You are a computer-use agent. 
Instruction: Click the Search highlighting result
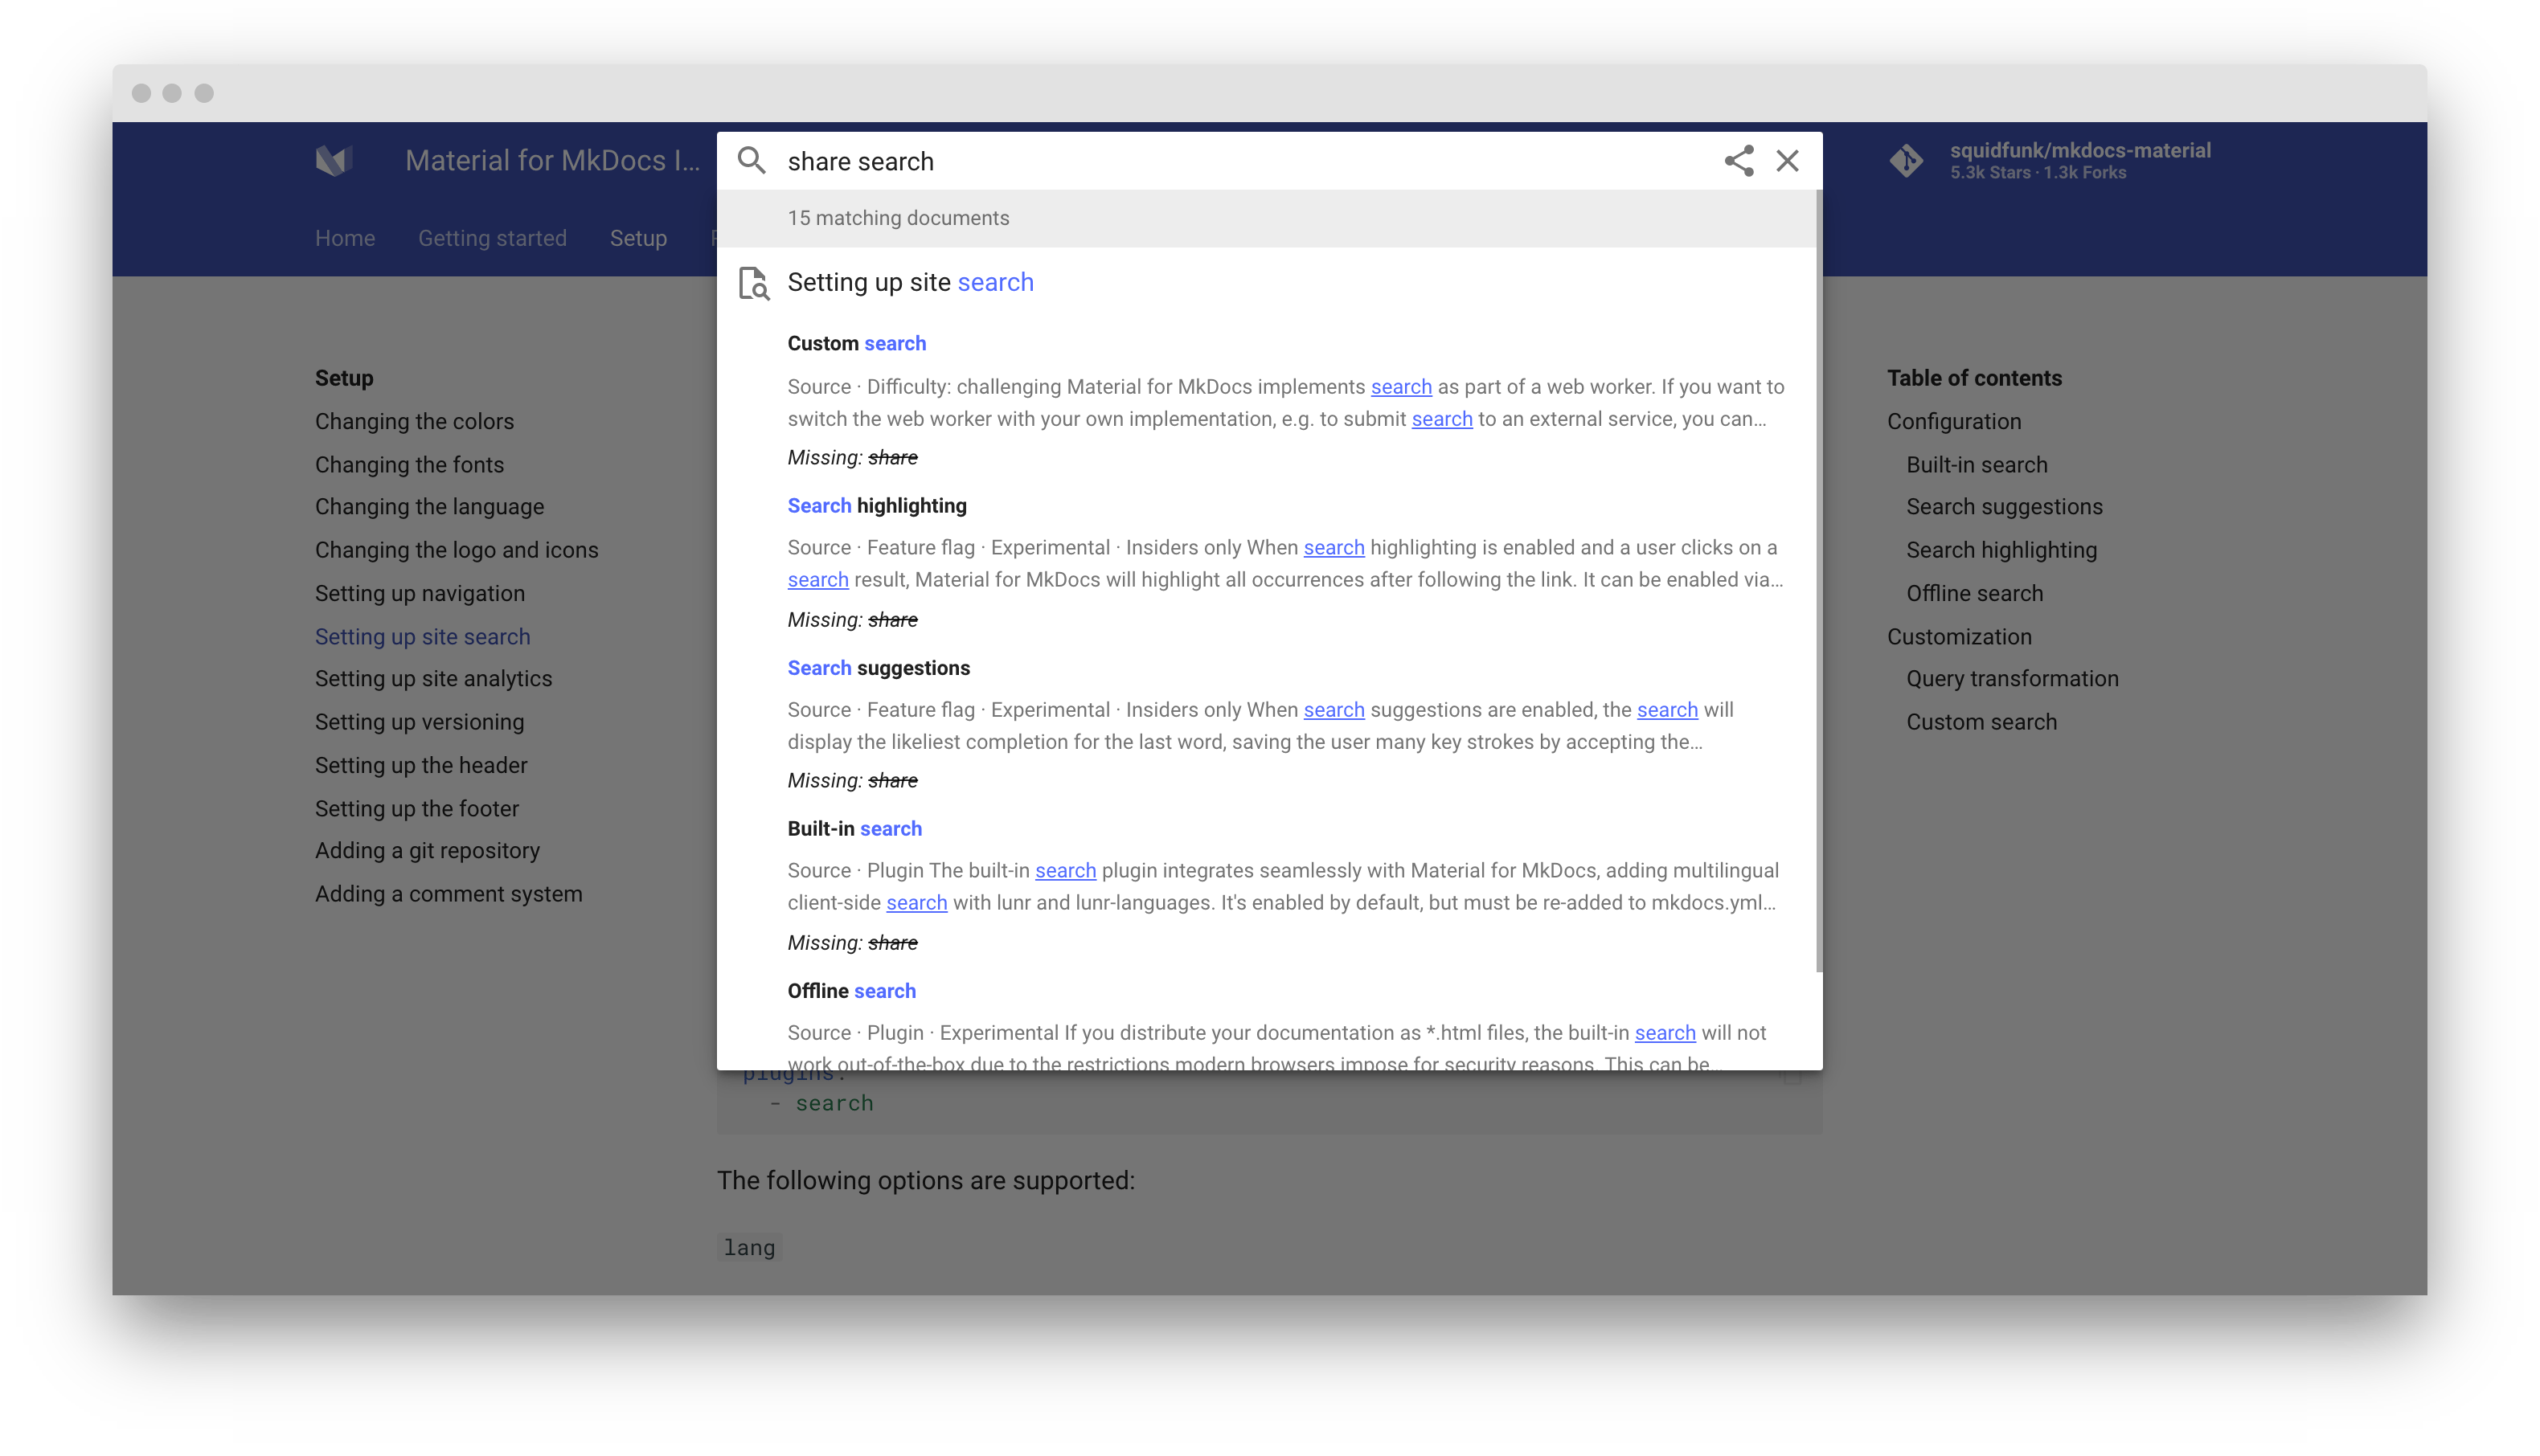point(878,504)
